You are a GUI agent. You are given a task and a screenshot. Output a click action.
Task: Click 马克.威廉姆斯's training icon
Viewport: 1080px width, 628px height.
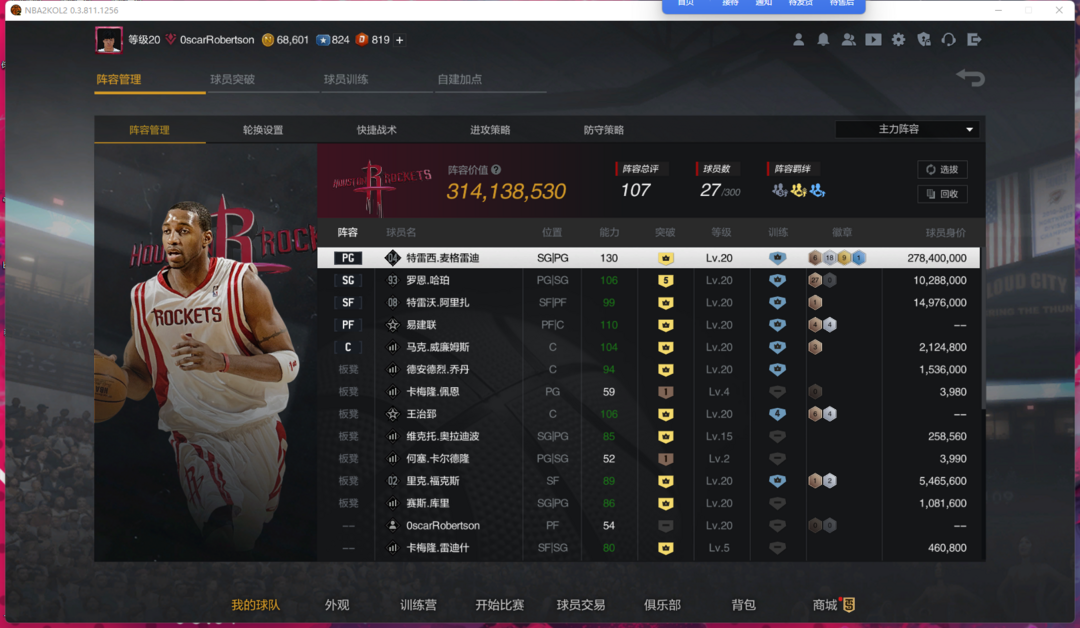(778, 347)
